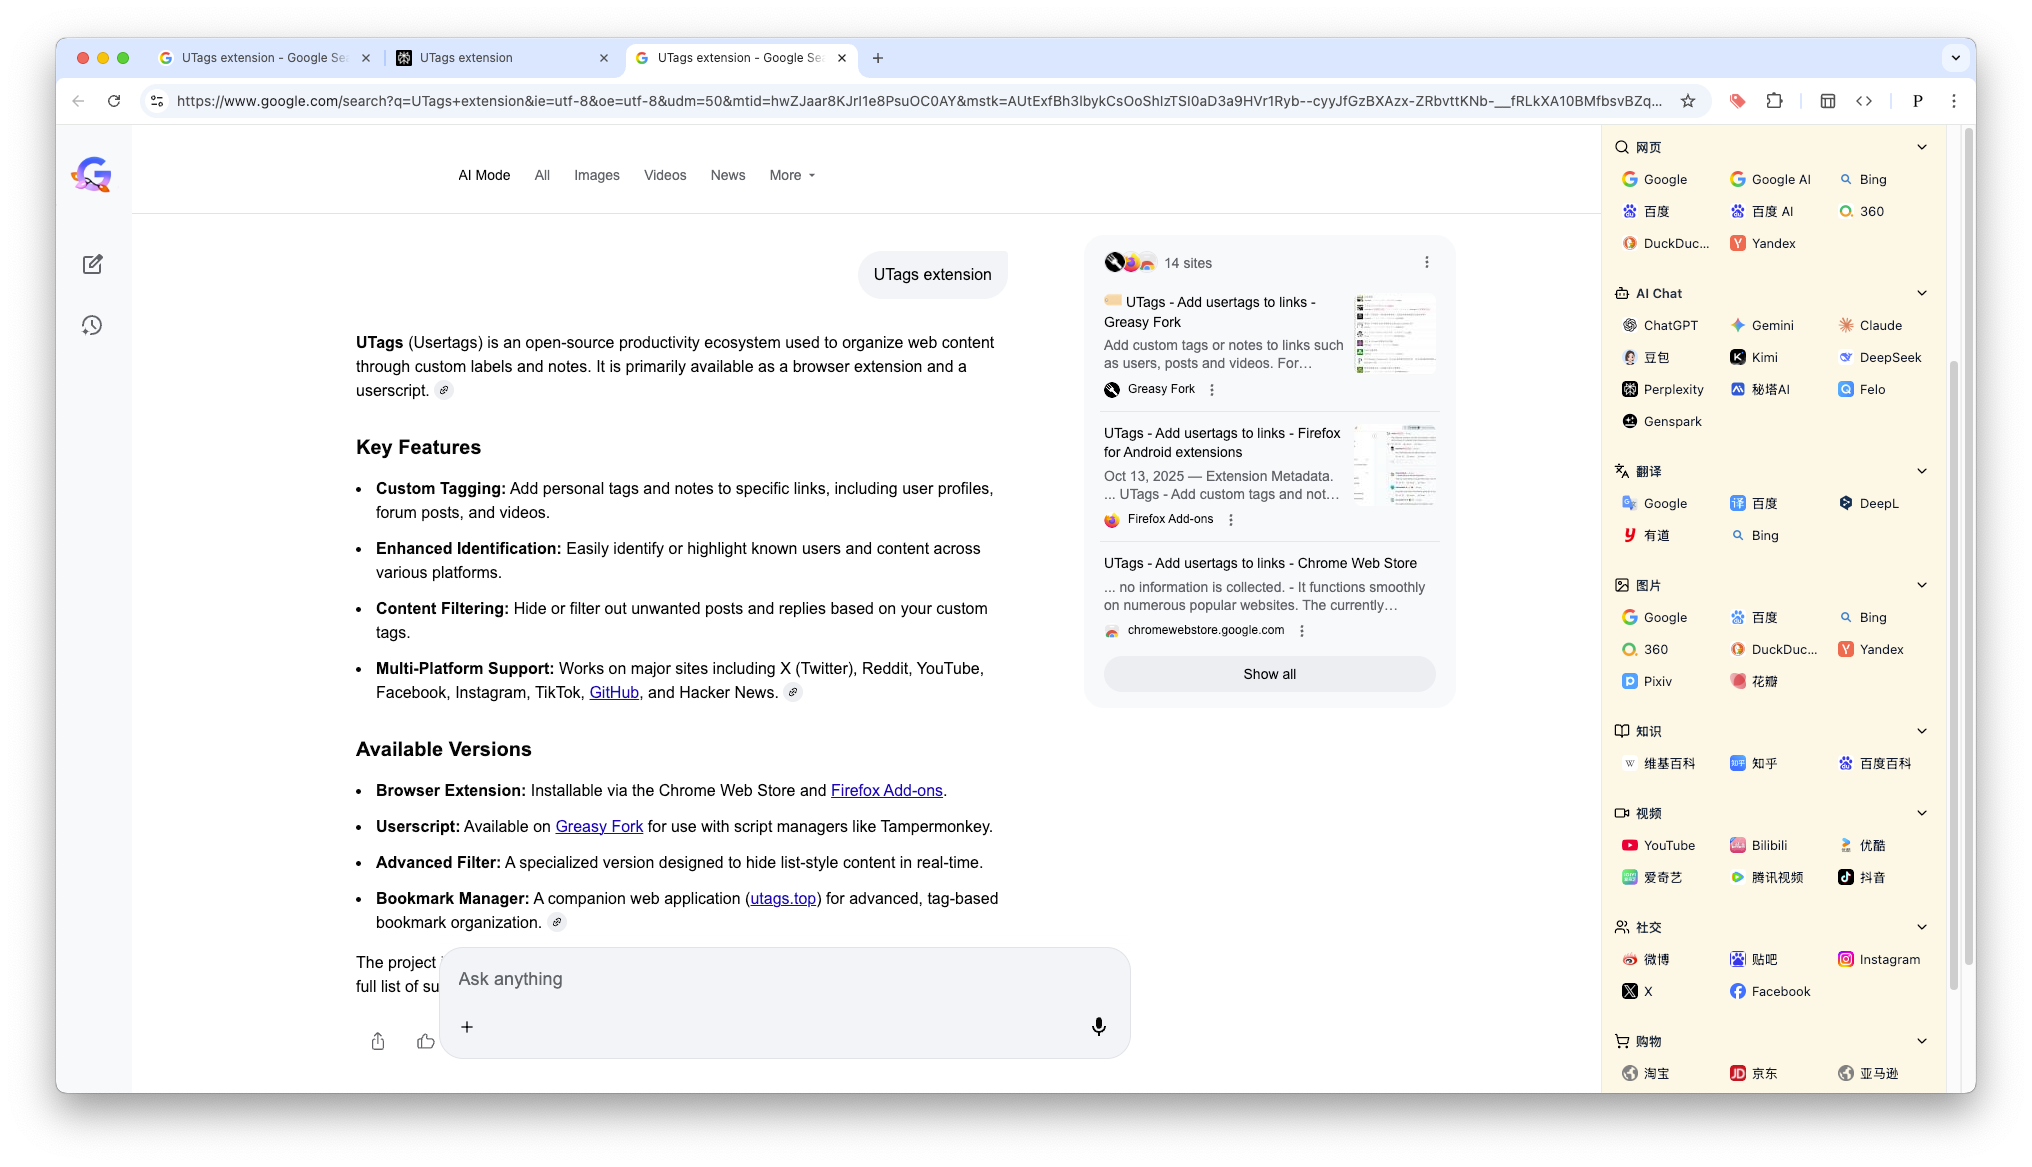This screenshot has height=1167, width=2032.
Task: Launch Perplexity from the AI Chat list
Action: coord(1673,389)
